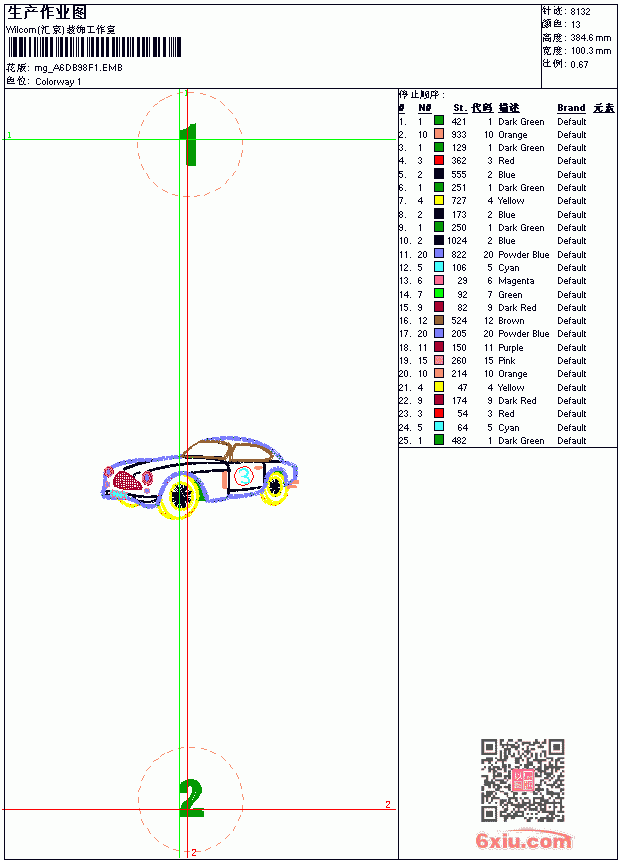This screenshot has height=860, width=620.
Task: Click the Dark Green swatch in row 1
Action: click(439, 121)
